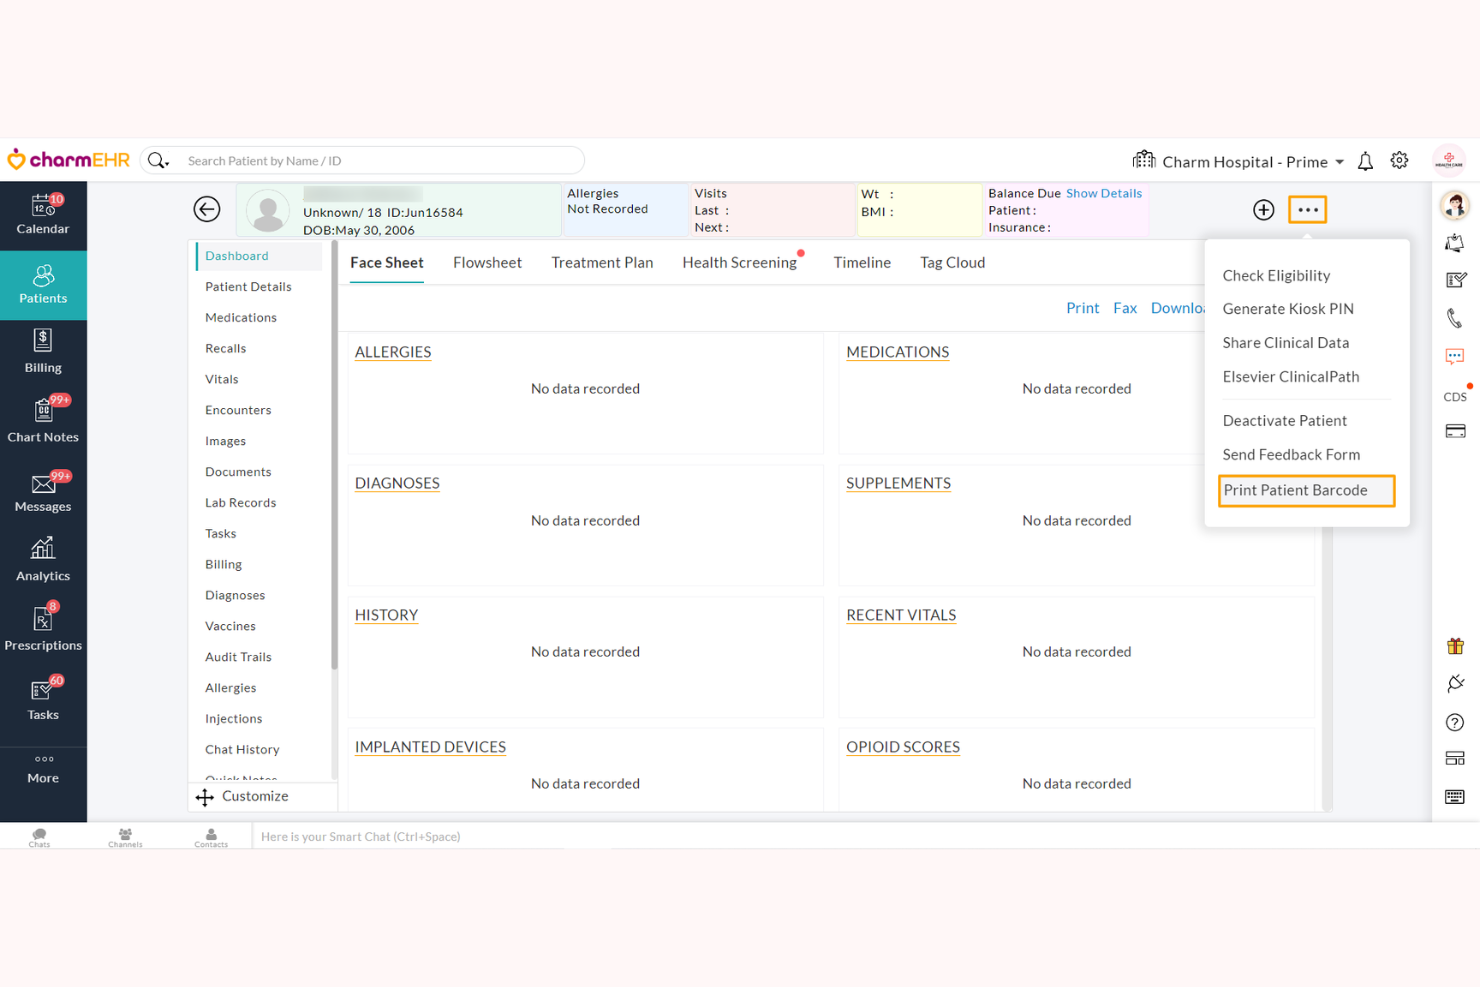Open the three-dot patient actions menu
1480x987 pixels.
[x=1307, y=209]
